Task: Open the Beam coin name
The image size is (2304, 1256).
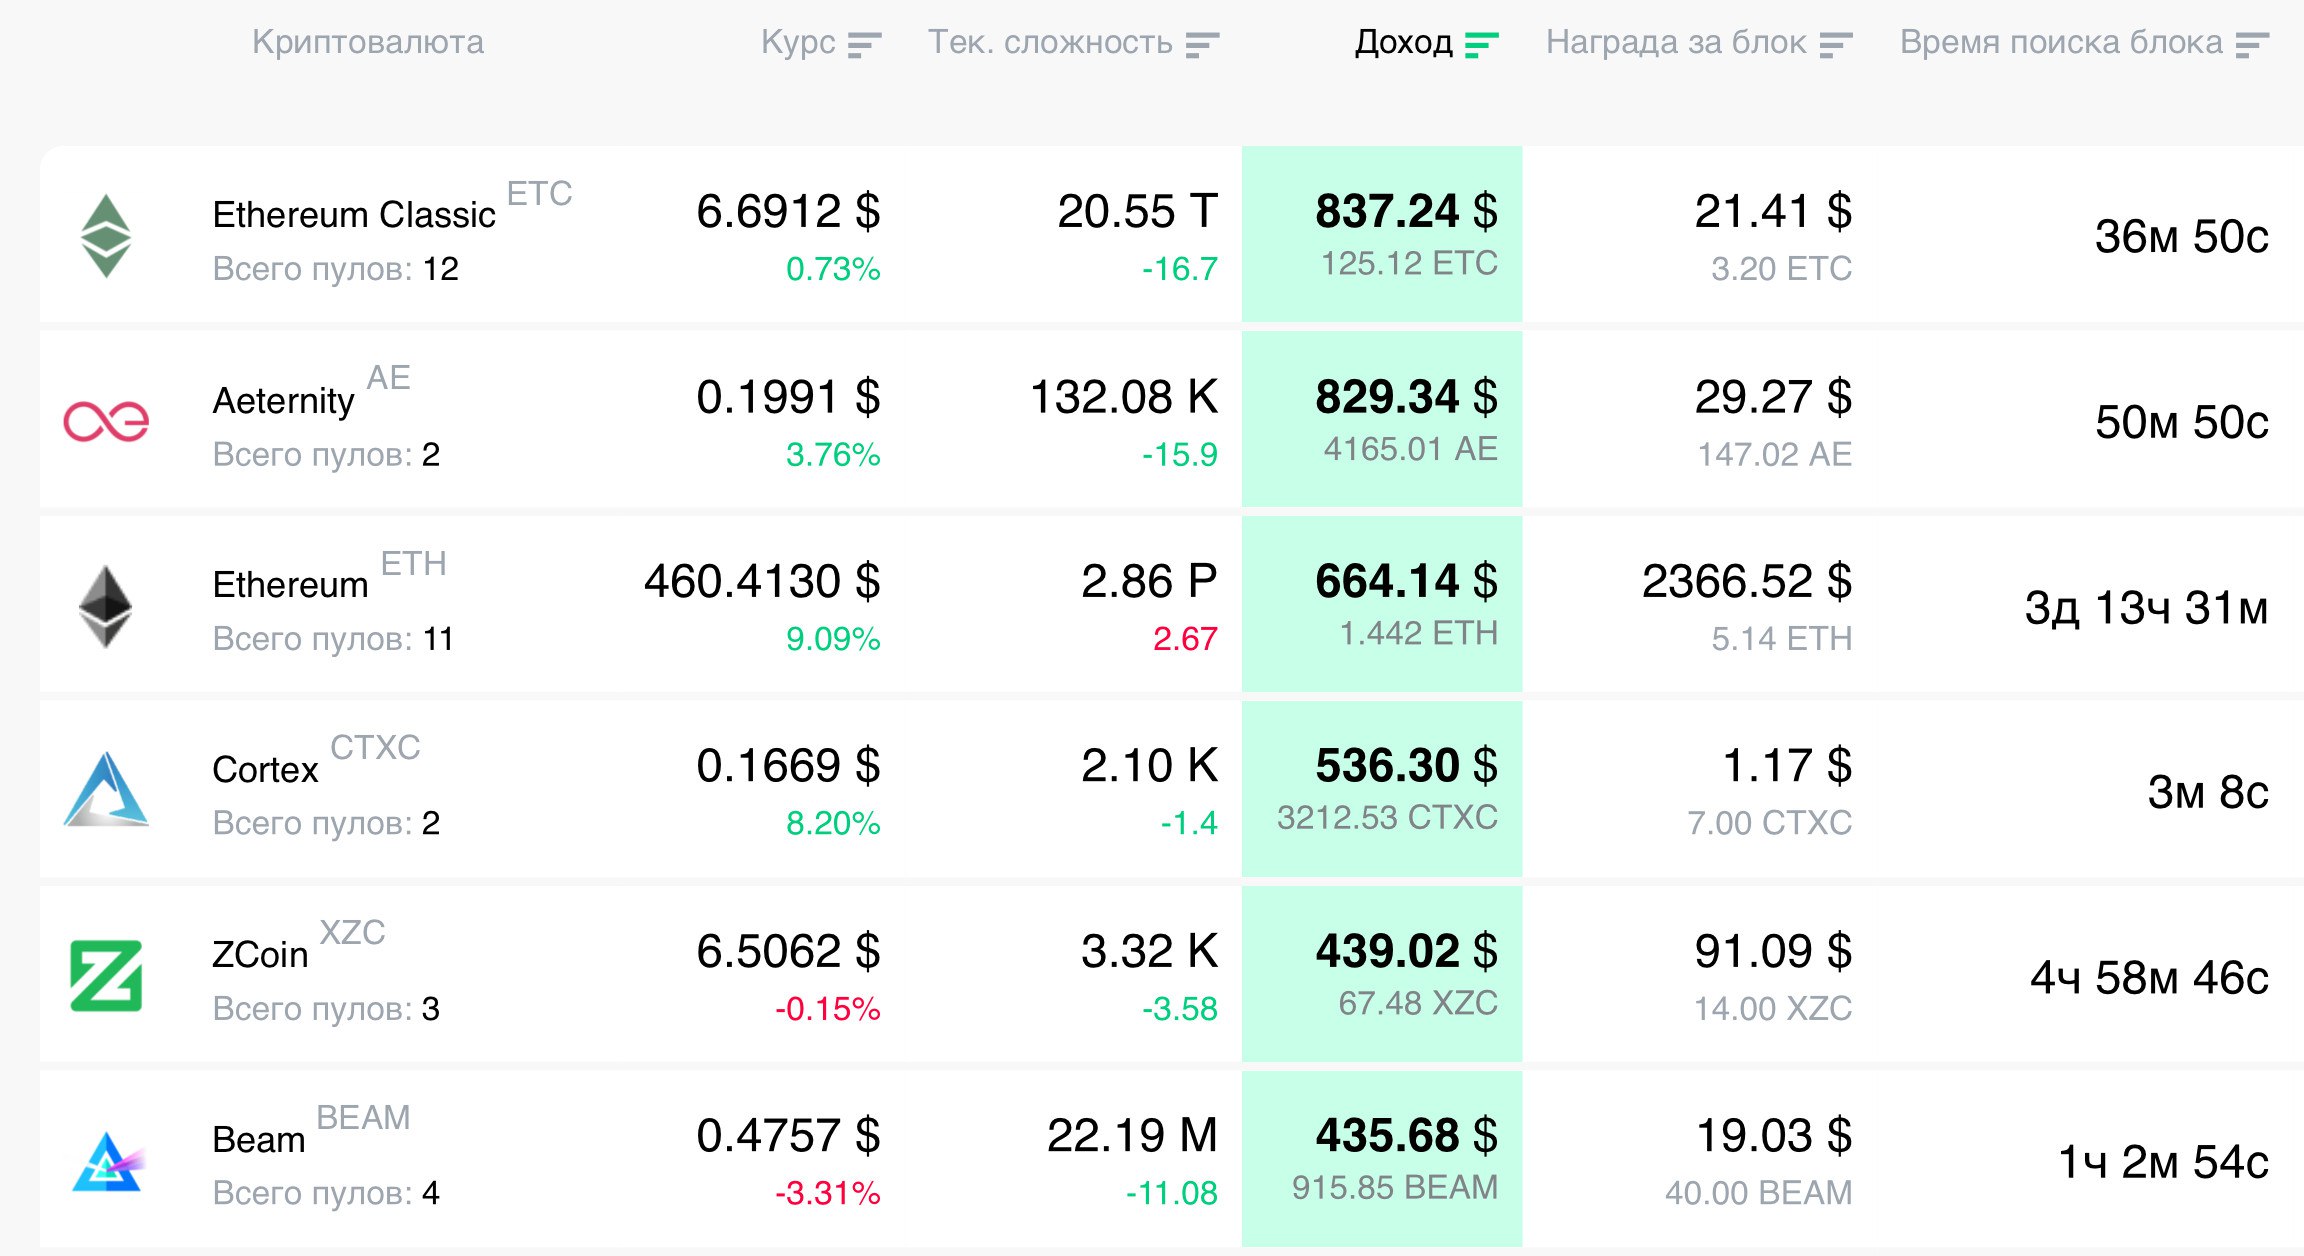Action: 258,1140
